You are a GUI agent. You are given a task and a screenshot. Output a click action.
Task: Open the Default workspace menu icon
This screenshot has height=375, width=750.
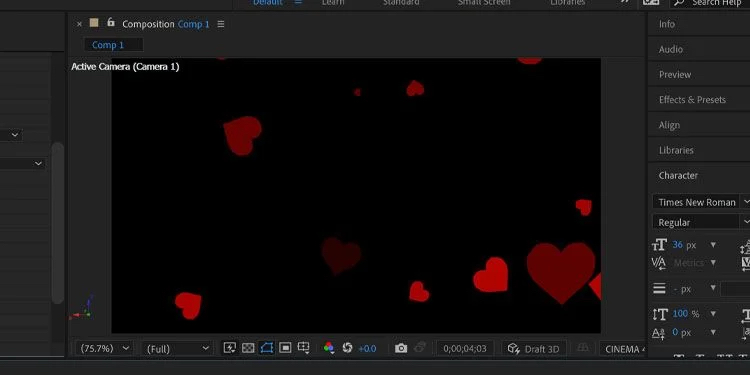[x=298, y=2]
